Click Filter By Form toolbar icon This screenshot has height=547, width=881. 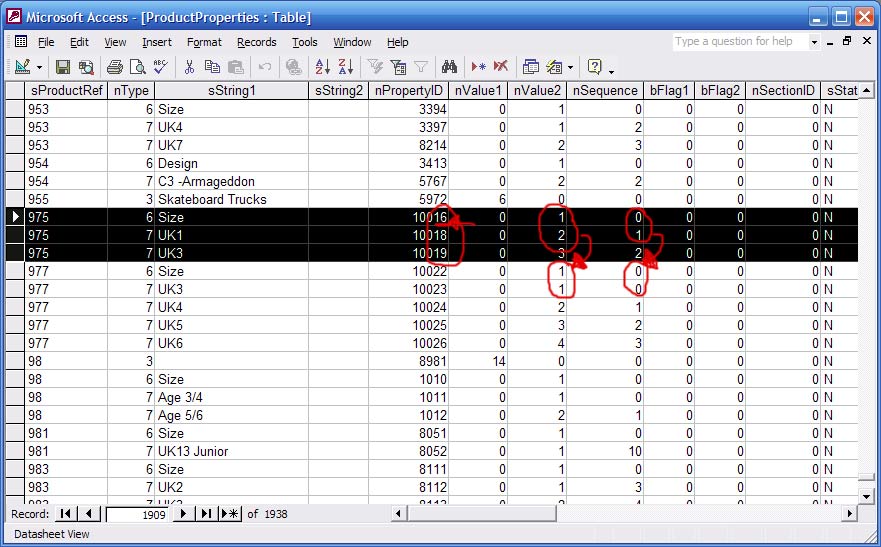[398, 67]
